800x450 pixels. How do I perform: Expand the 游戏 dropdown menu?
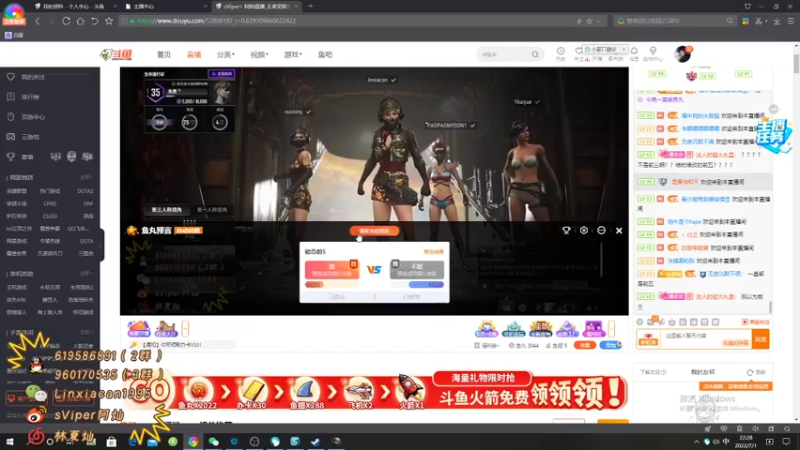[x=293, y=55]
